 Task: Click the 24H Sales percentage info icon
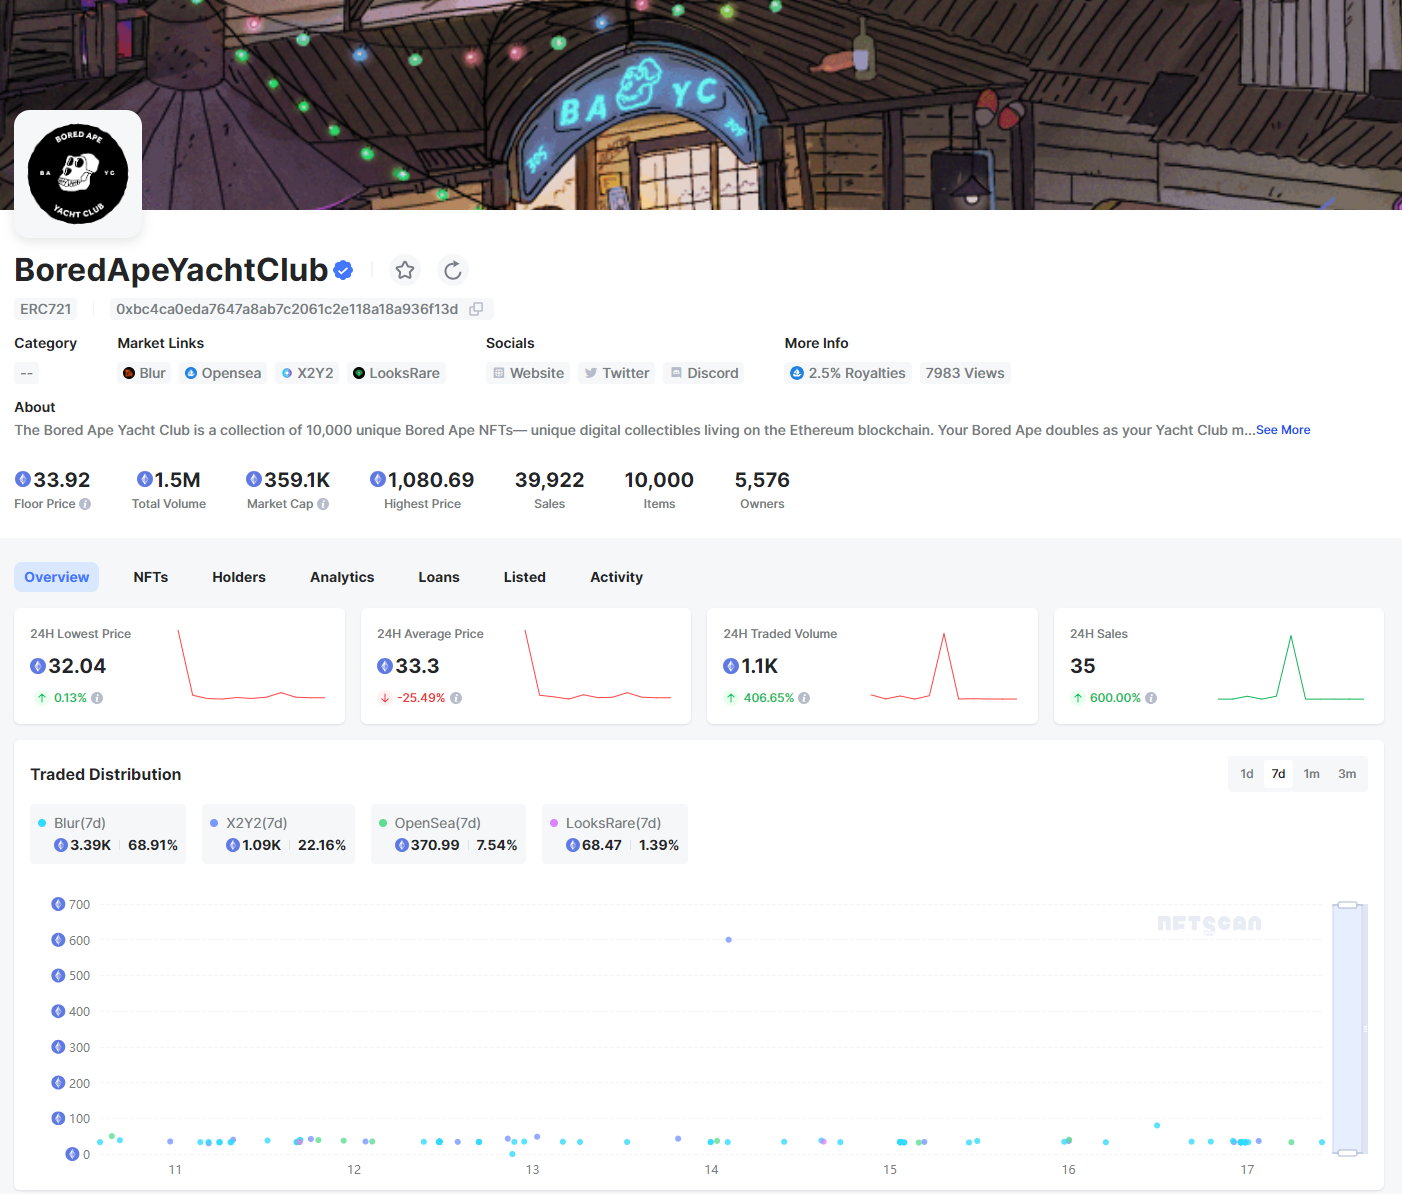(x=1151, y=698)
